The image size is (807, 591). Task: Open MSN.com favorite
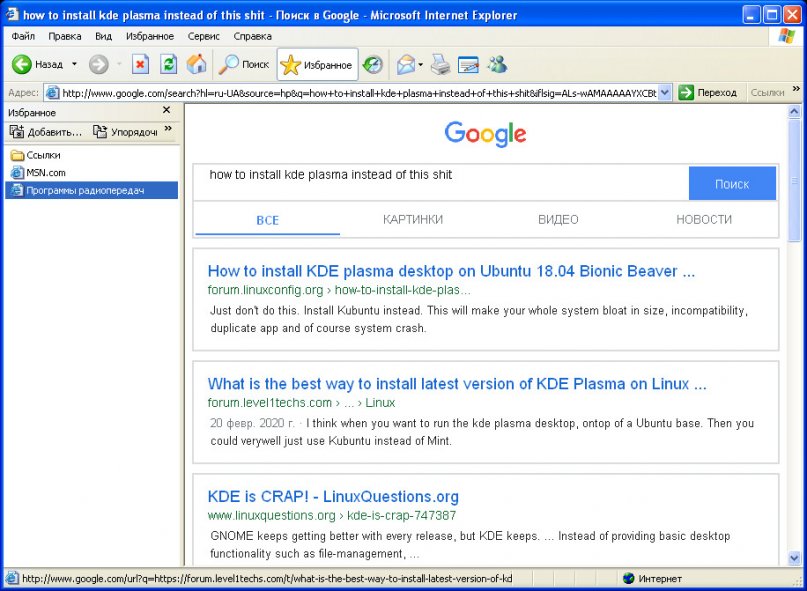[x=38, y=172]
